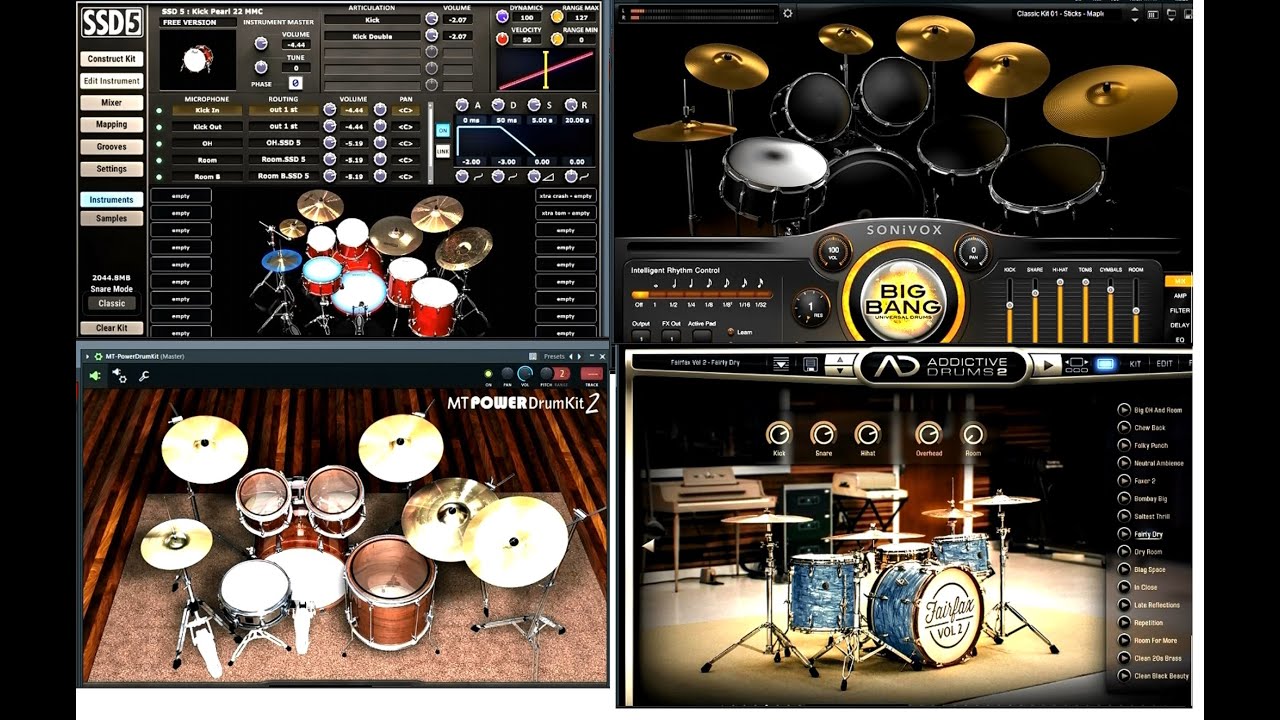The height and width of the screenshot is (720, 1280).
Task: Click the Big Bang PAN knob
Action: pos(972,252)
